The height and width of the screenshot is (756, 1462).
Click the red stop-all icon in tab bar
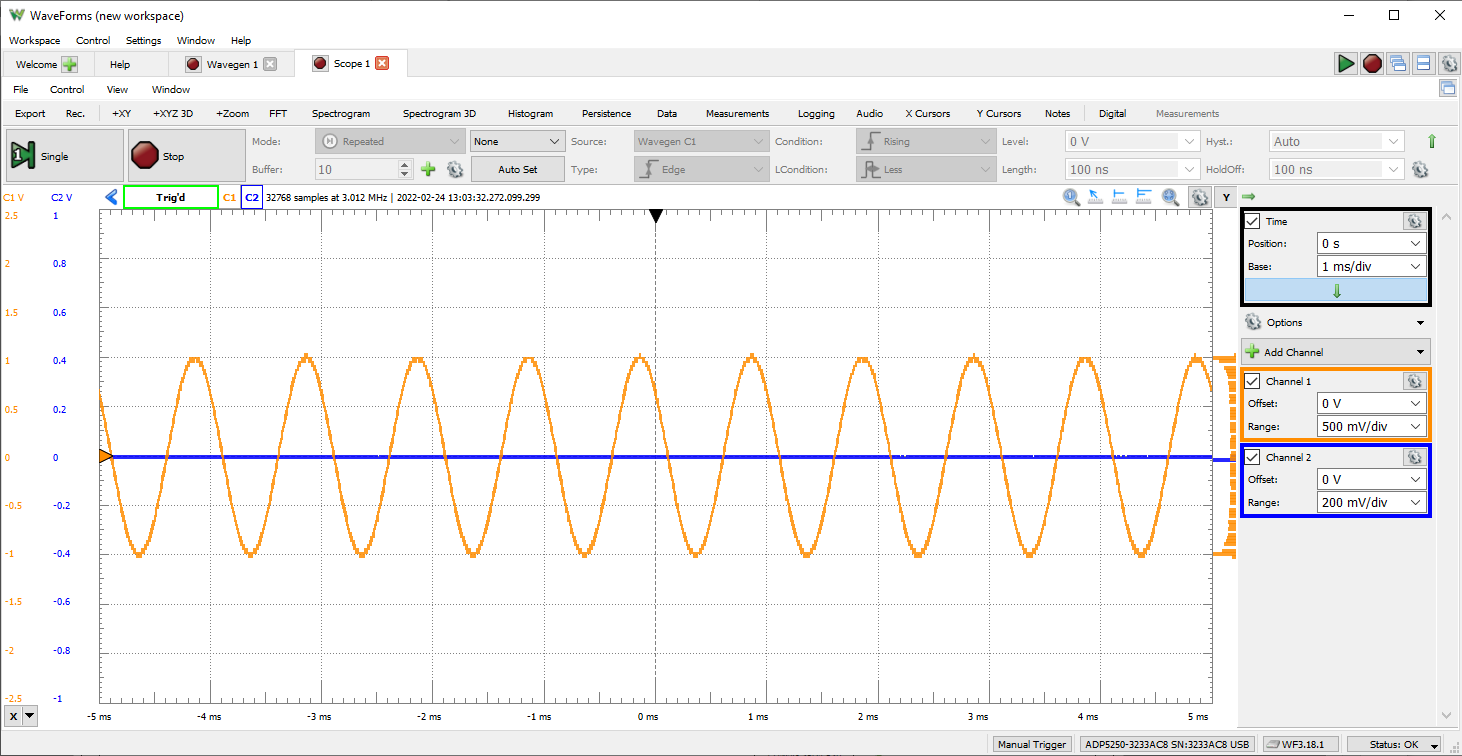tap(1372, 63)
